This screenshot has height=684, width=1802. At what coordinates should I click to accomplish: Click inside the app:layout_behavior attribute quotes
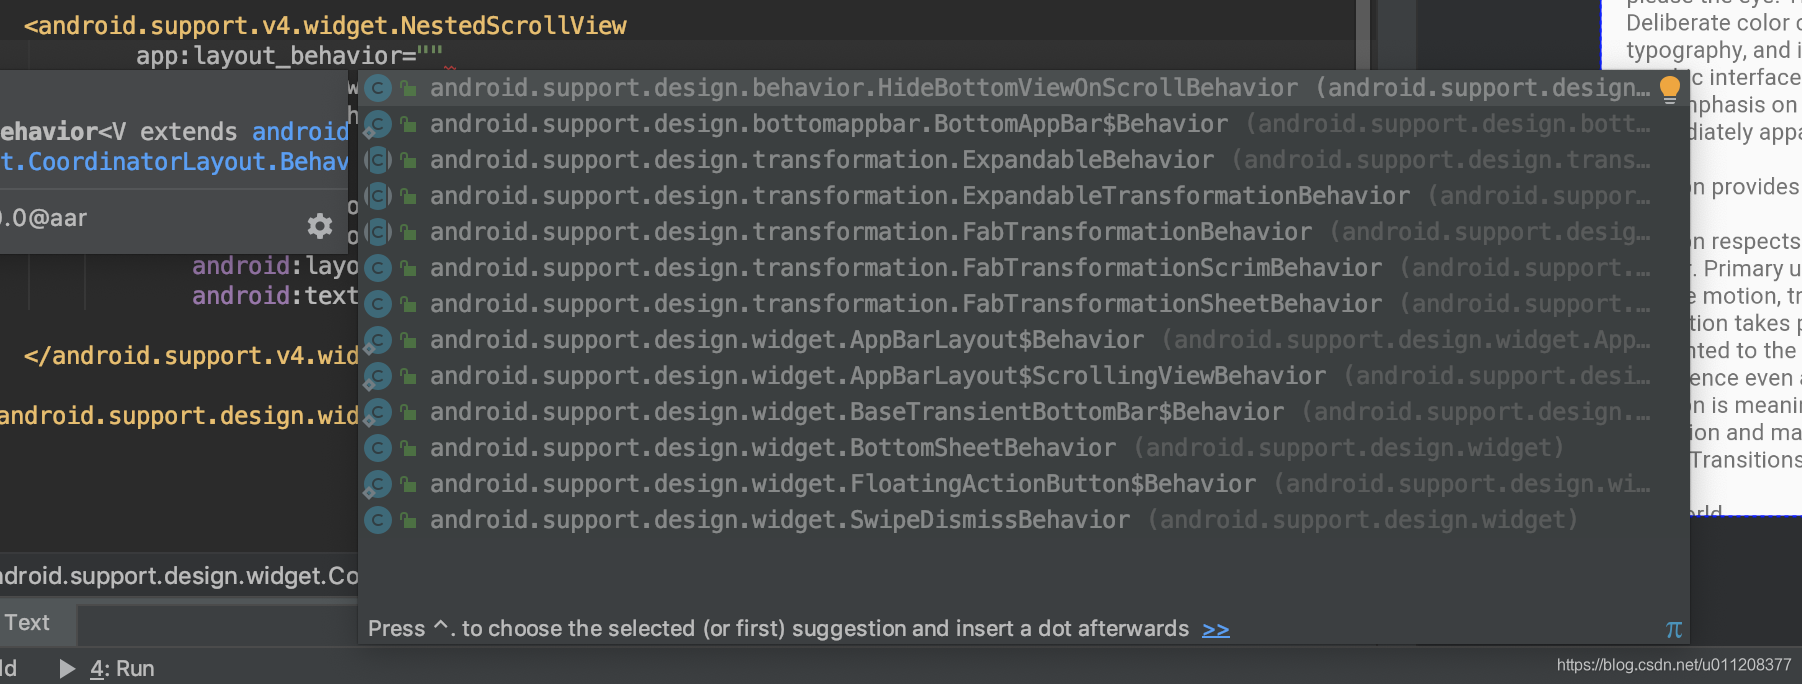[x=429, y=56]
